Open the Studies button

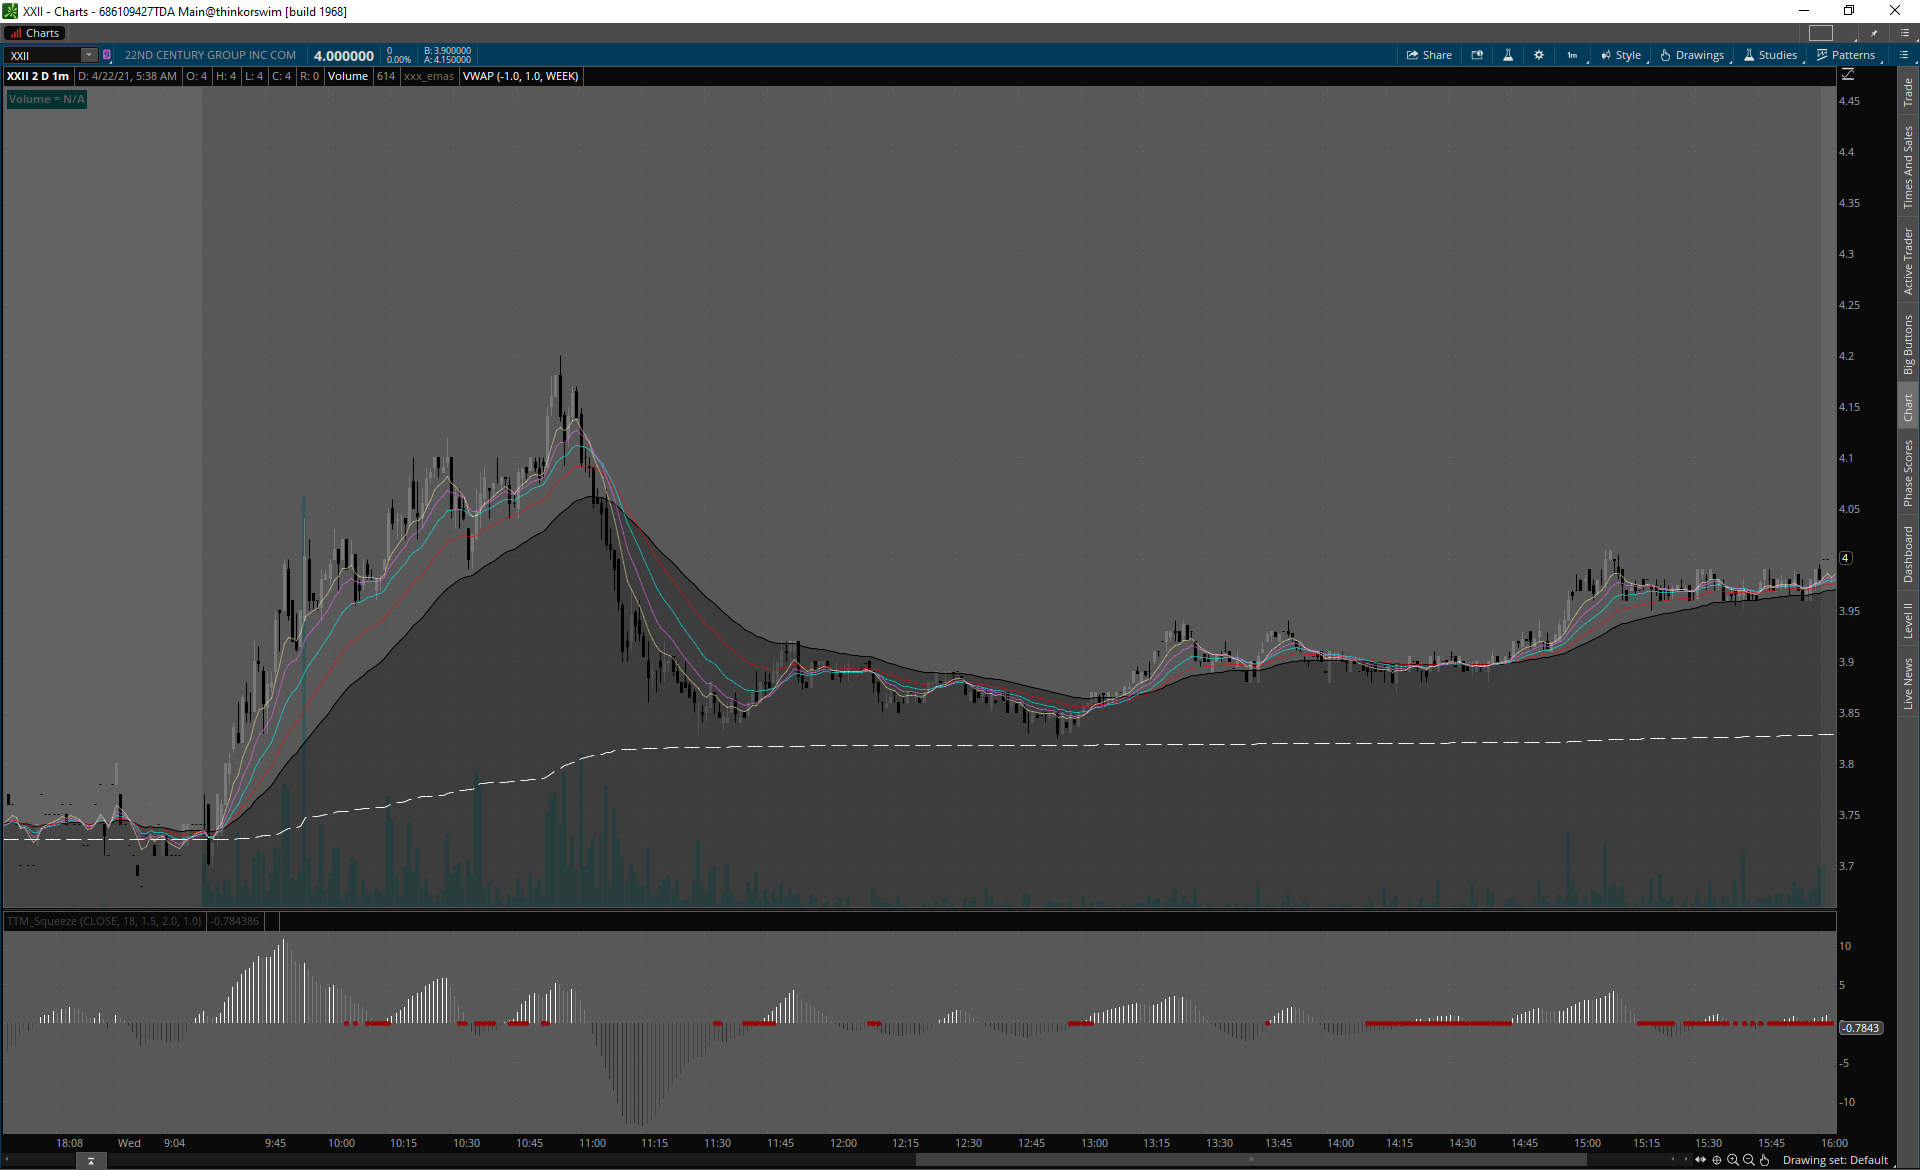click(1771, 55)
